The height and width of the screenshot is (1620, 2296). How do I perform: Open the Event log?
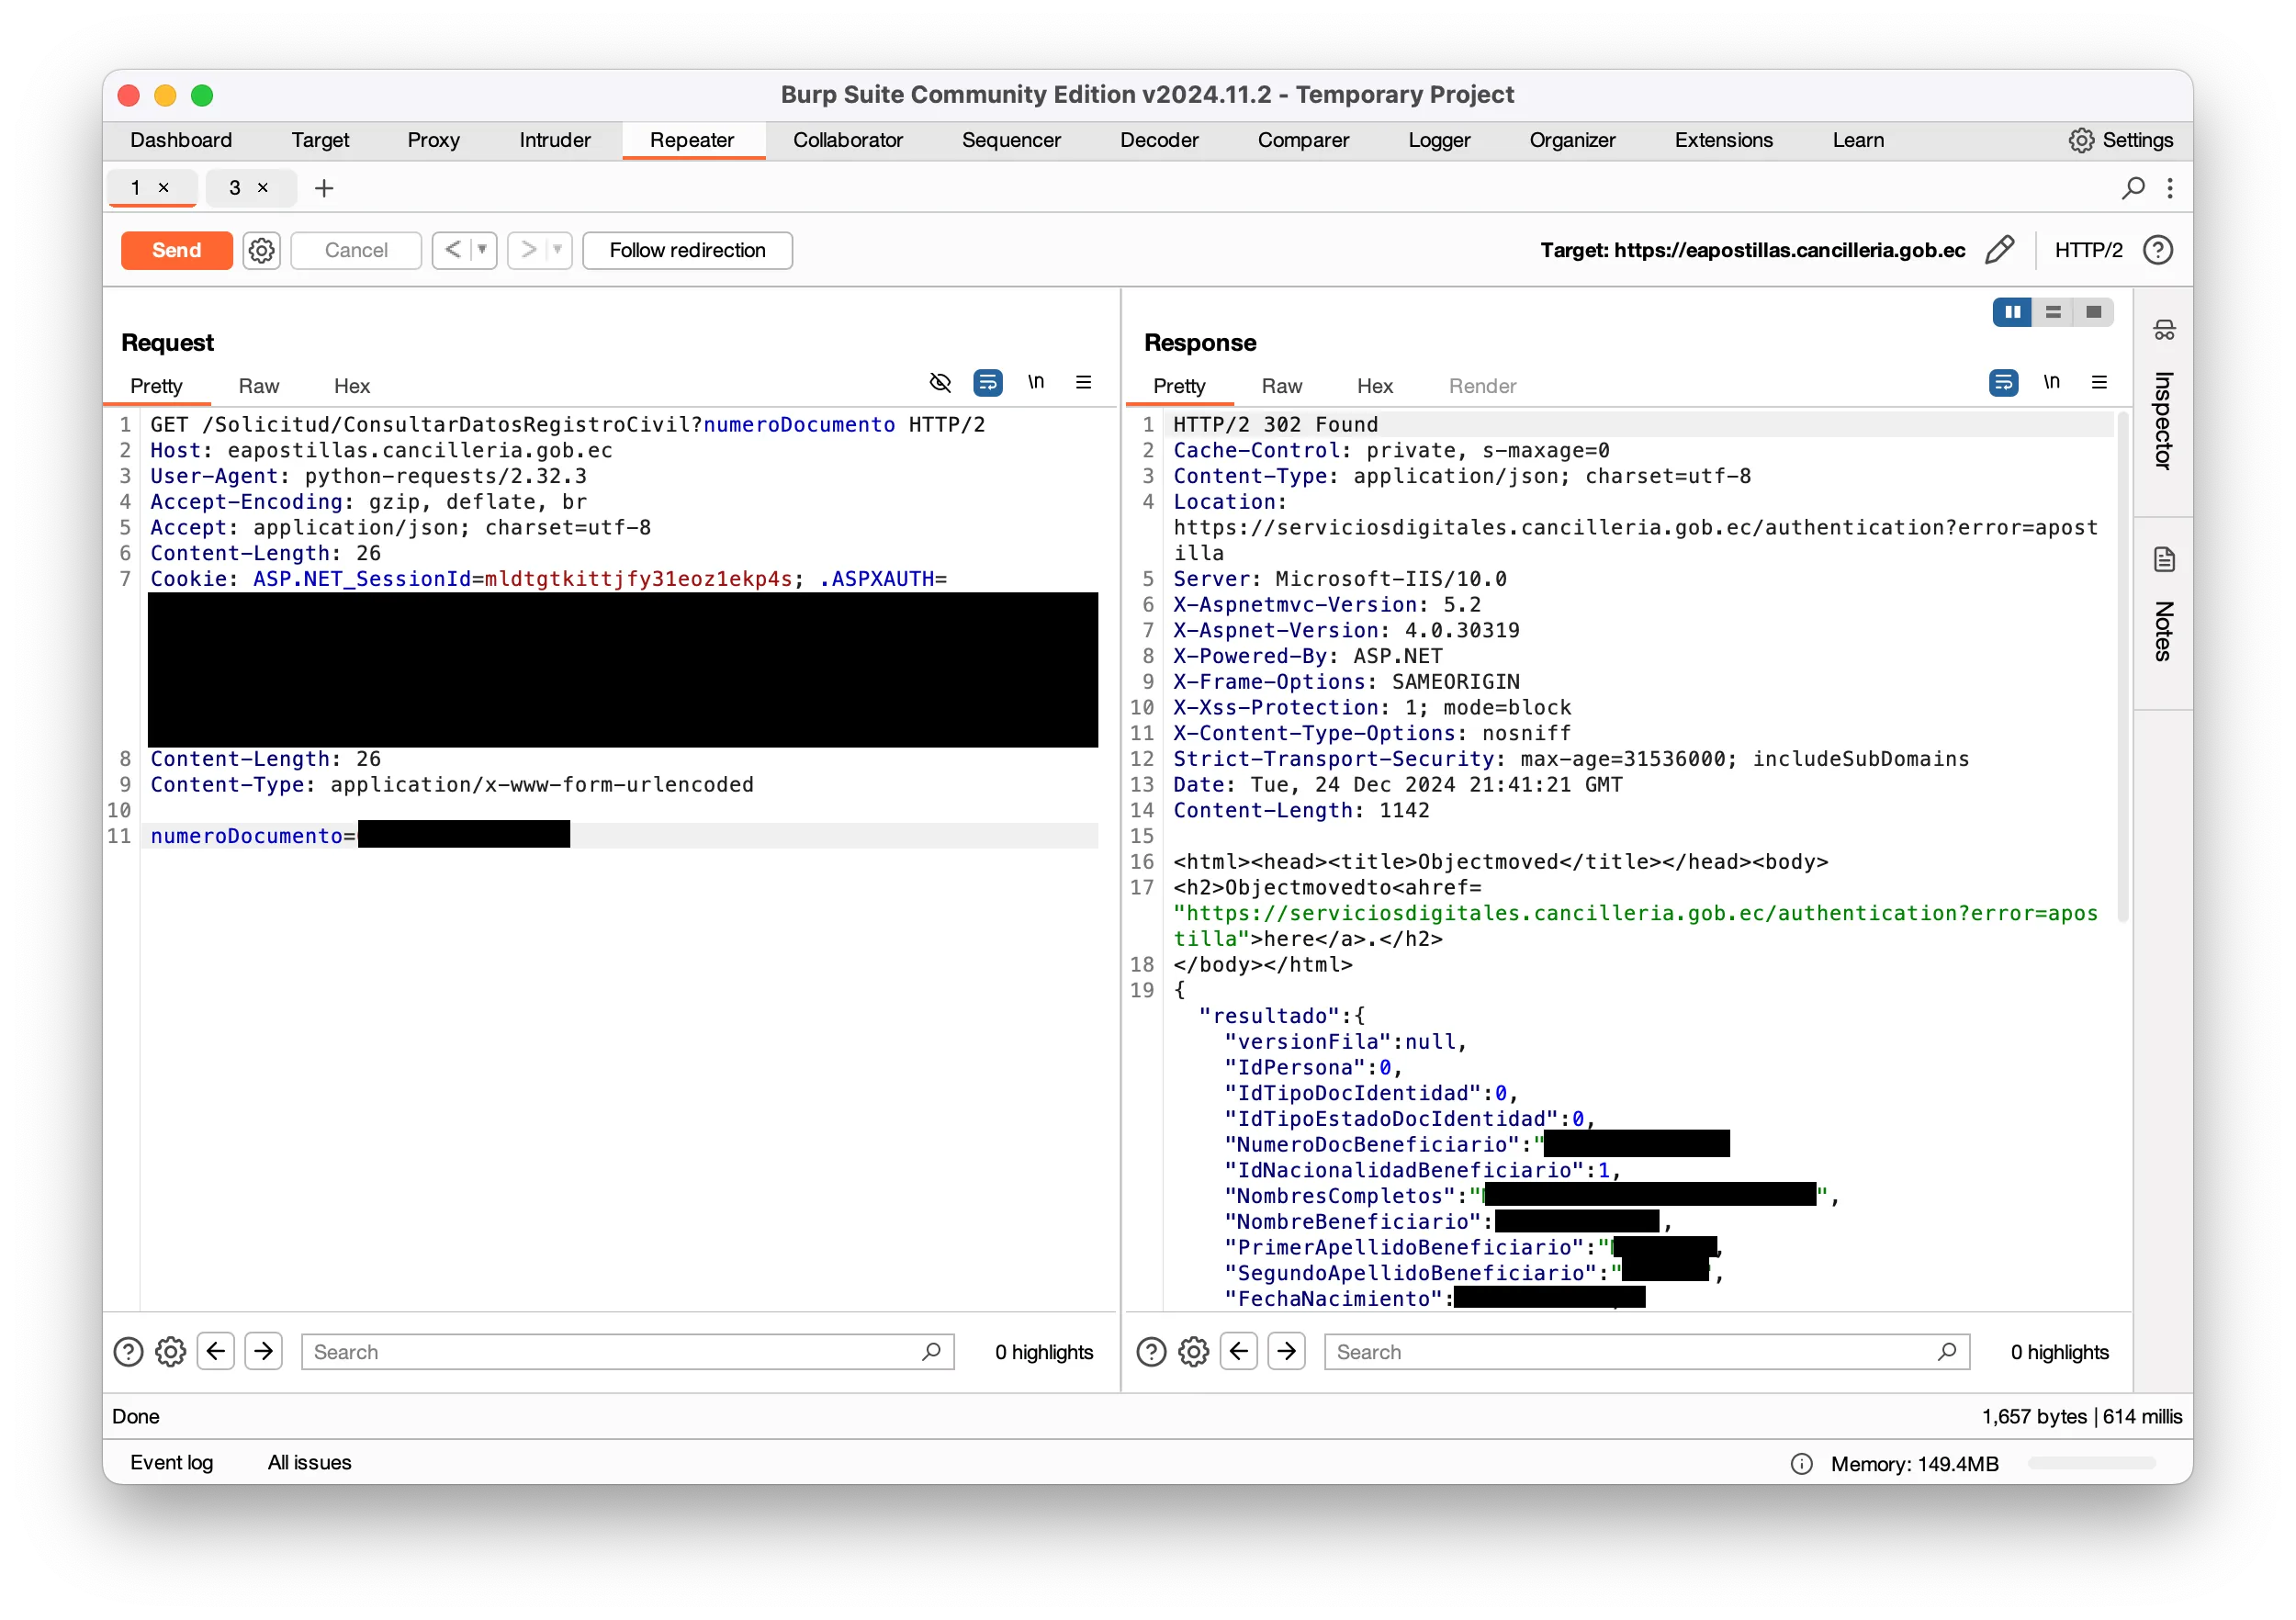(x=172, y=1462)
